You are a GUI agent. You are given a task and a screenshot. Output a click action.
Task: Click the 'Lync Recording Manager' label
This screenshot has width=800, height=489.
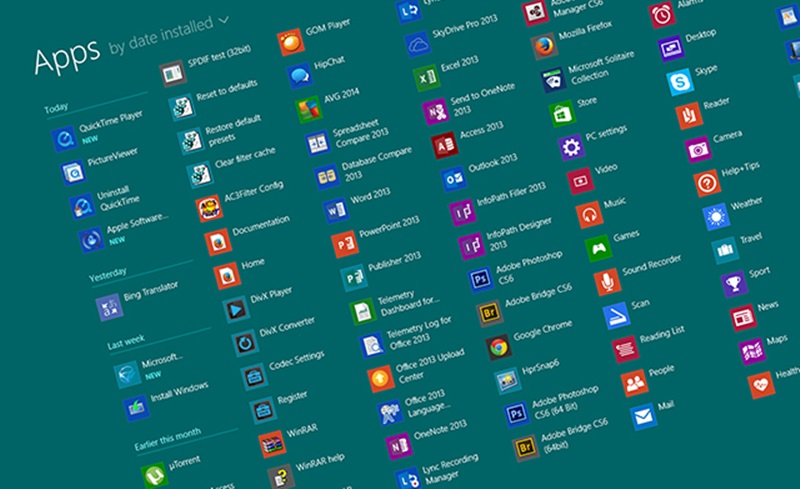(x=449, y=468)
